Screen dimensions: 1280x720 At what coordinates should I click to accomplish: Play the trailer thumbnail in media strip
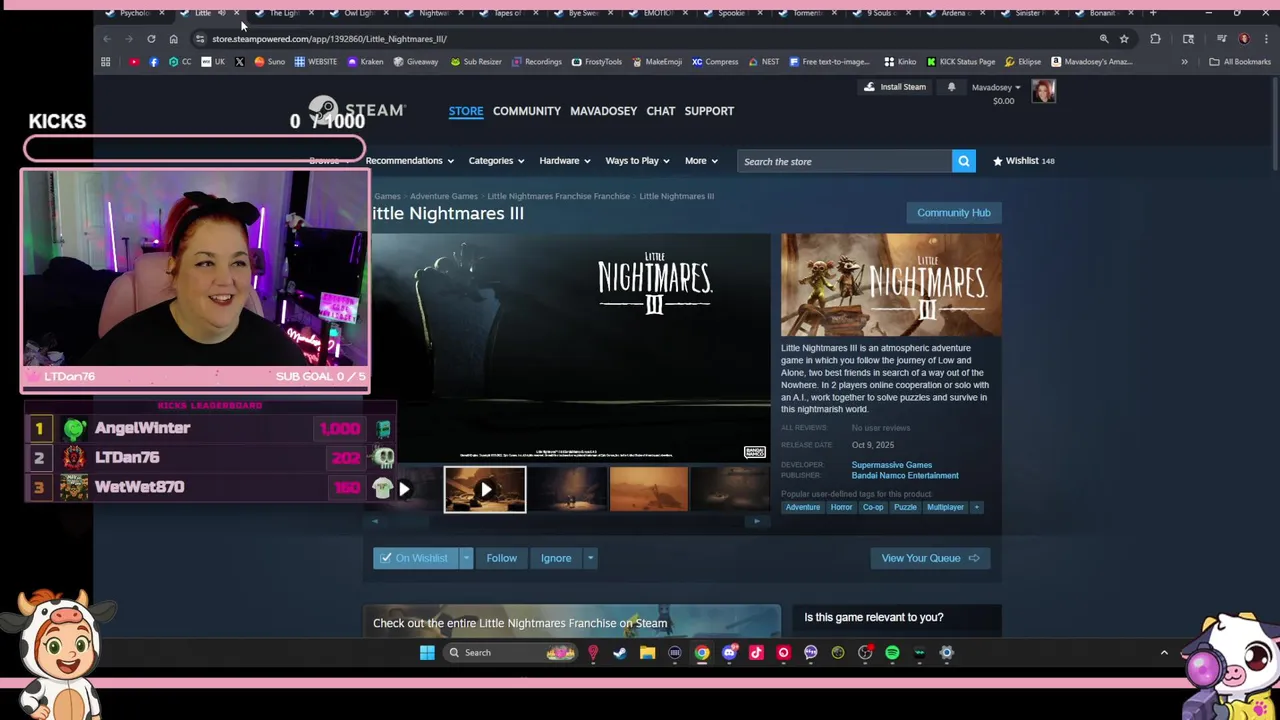click(x=485, y=490)
